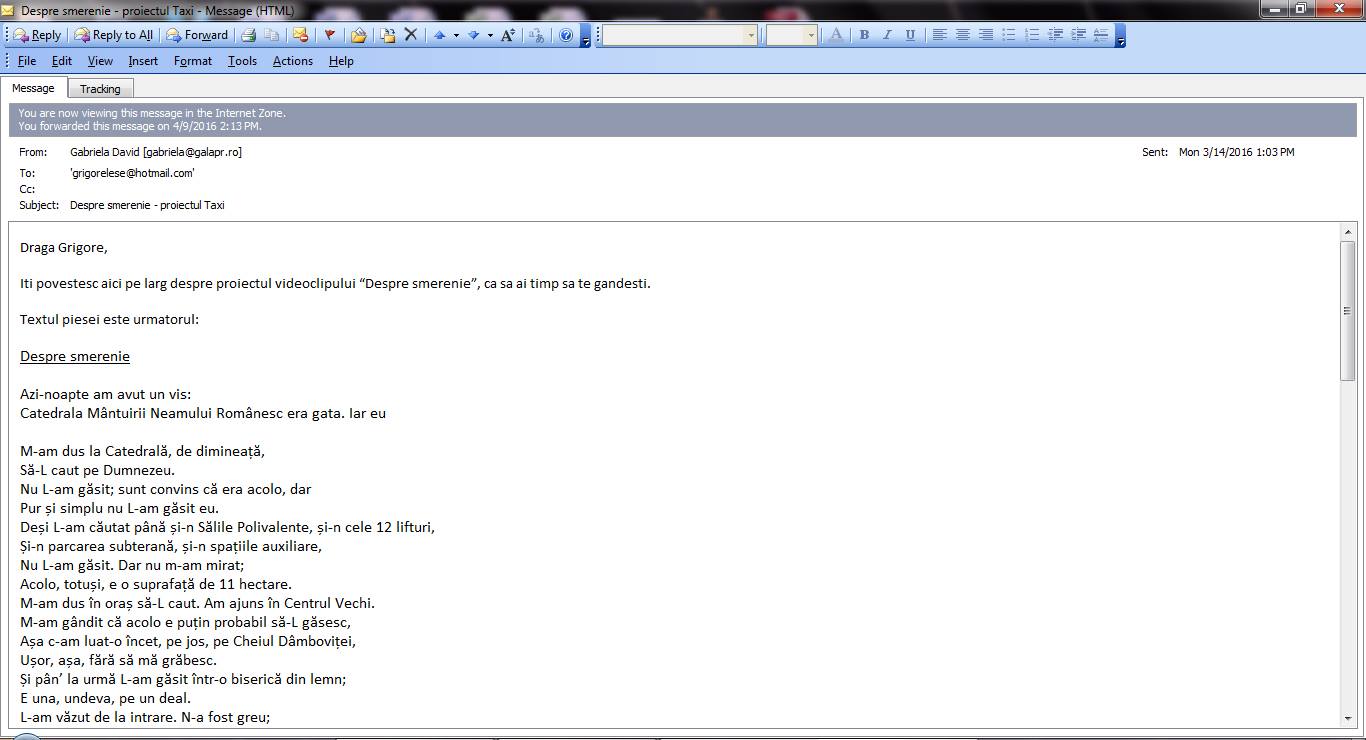This screenshot has width=1366, height=740.
Task: Open the Tools menu
Action: click(242, 61)
